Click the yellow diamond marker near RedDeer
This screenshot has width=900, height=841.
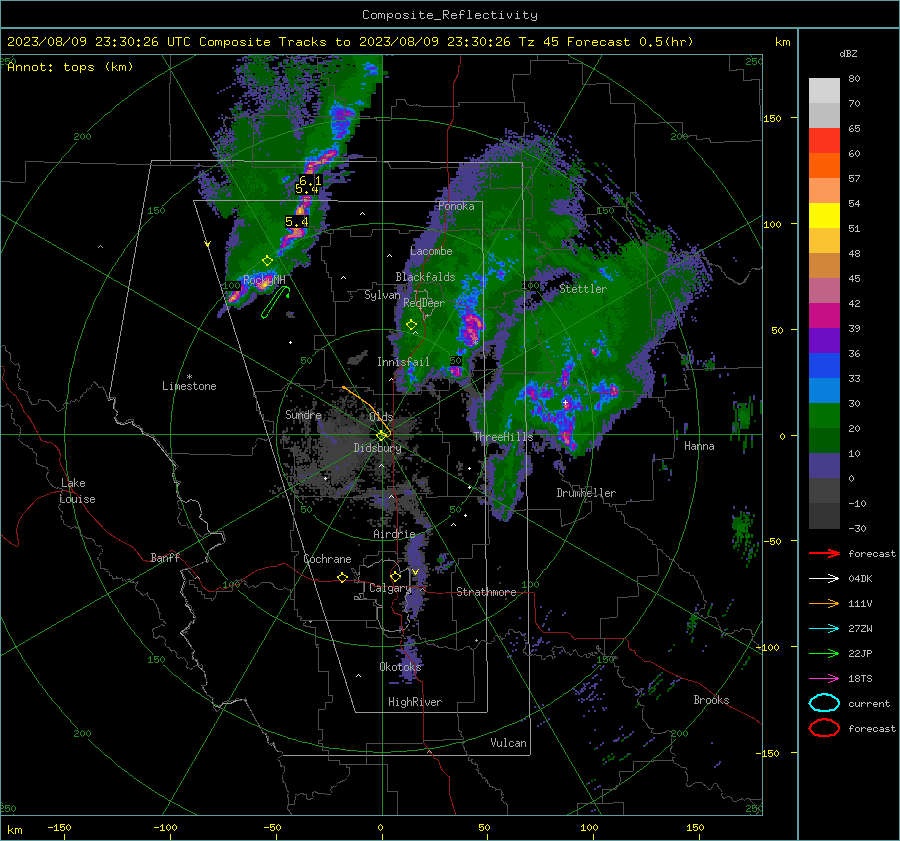pyautogui.click(x=411, y=324)
